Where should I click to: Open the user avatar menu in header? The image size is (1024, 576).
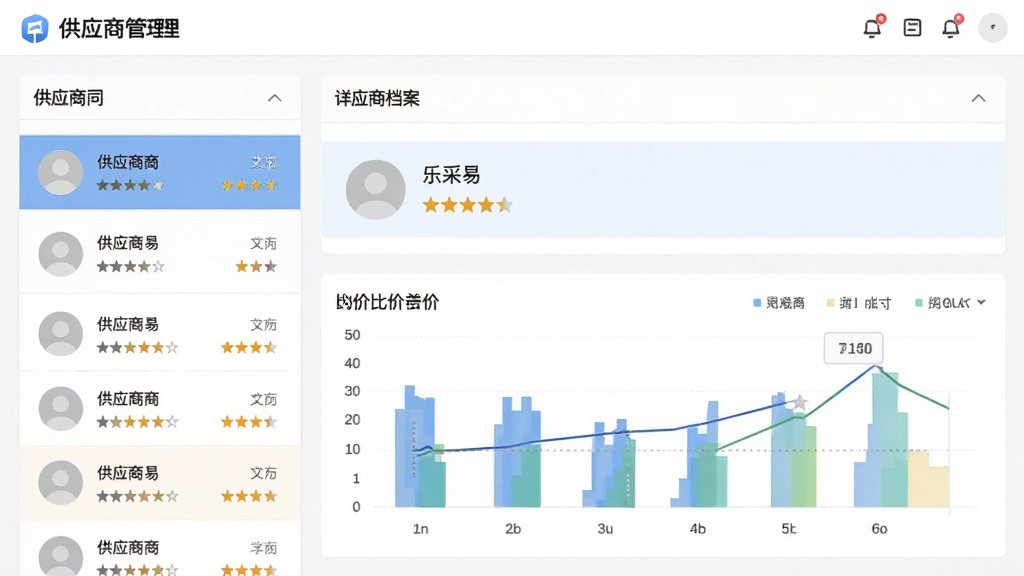click(x=993, y=28)
